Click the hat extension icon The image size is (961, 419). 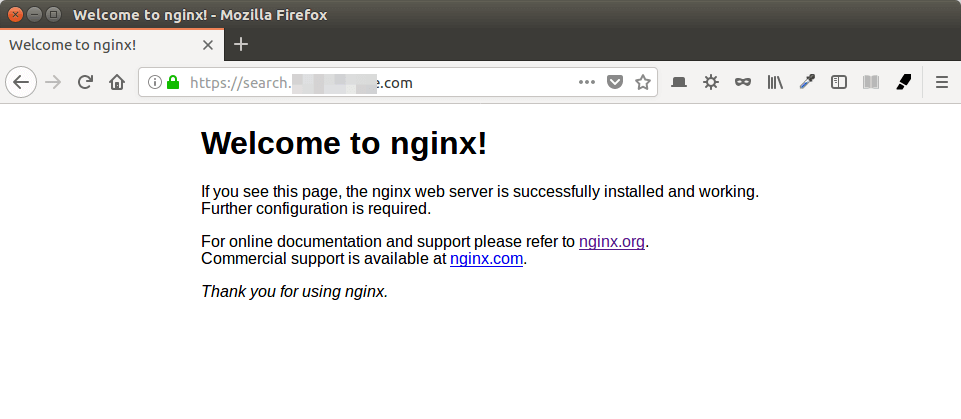point(679,83)
